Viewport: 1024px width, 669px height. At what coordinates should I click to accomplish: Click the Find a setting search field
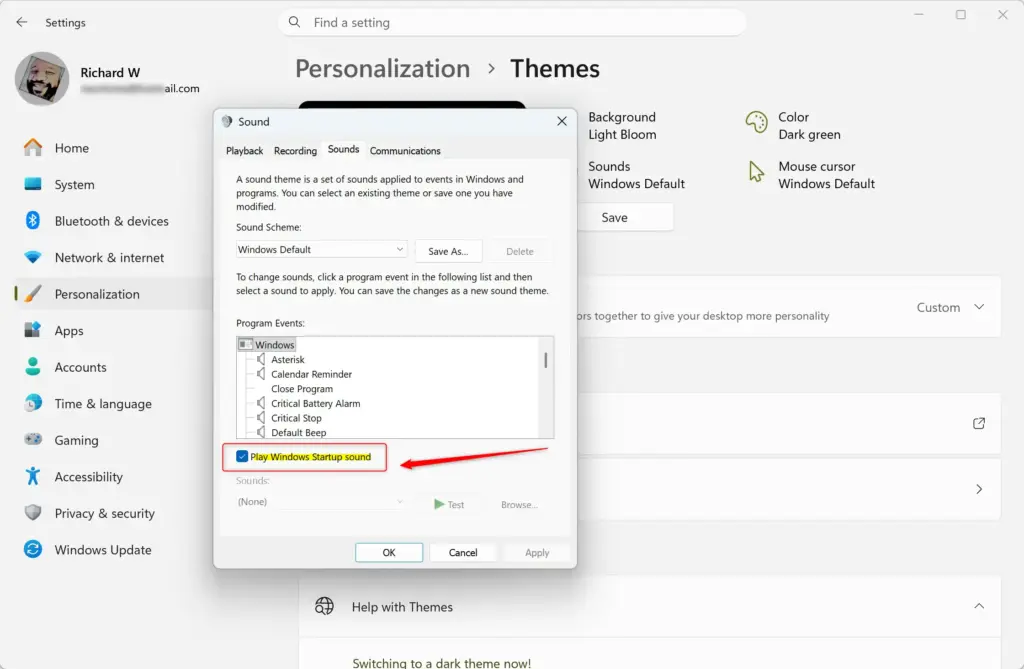tap(512, 22)
